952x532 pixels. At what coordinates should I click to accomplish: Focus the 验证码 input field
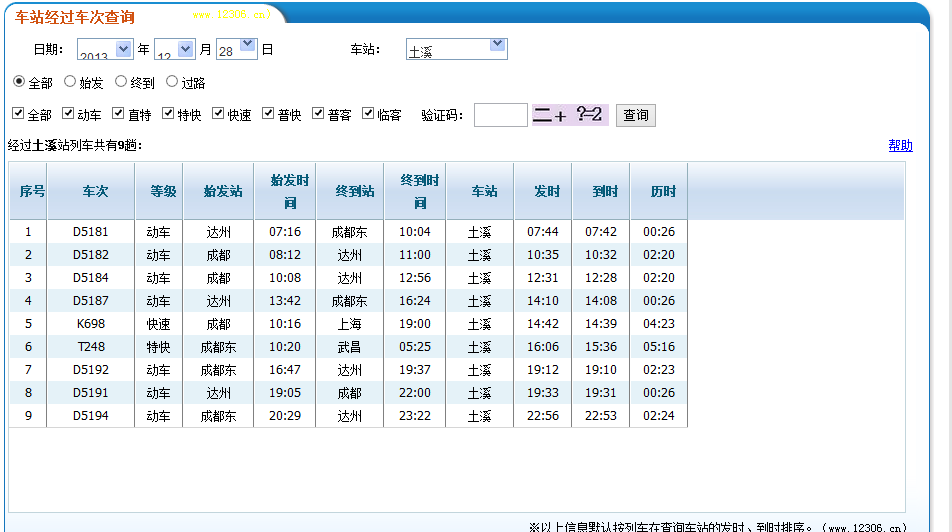pyautogui.click(x=500, y=115)
